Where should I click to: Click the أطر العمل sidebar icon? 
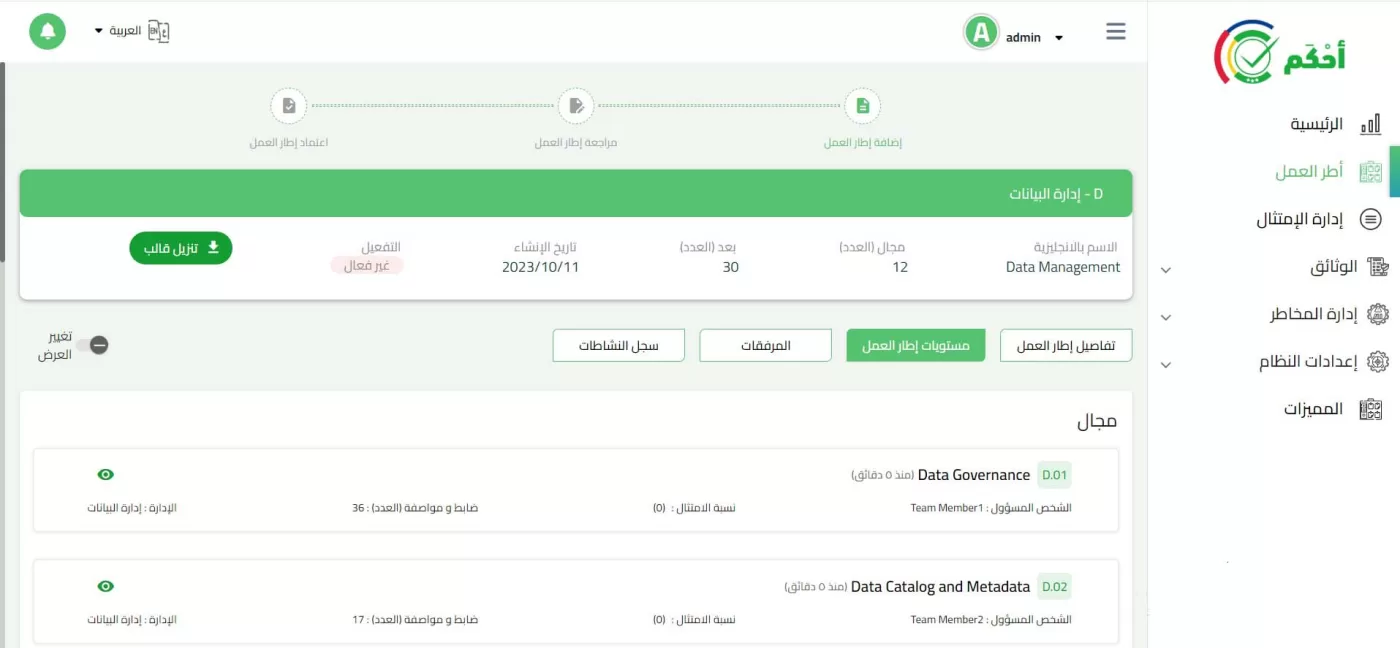1372,170
